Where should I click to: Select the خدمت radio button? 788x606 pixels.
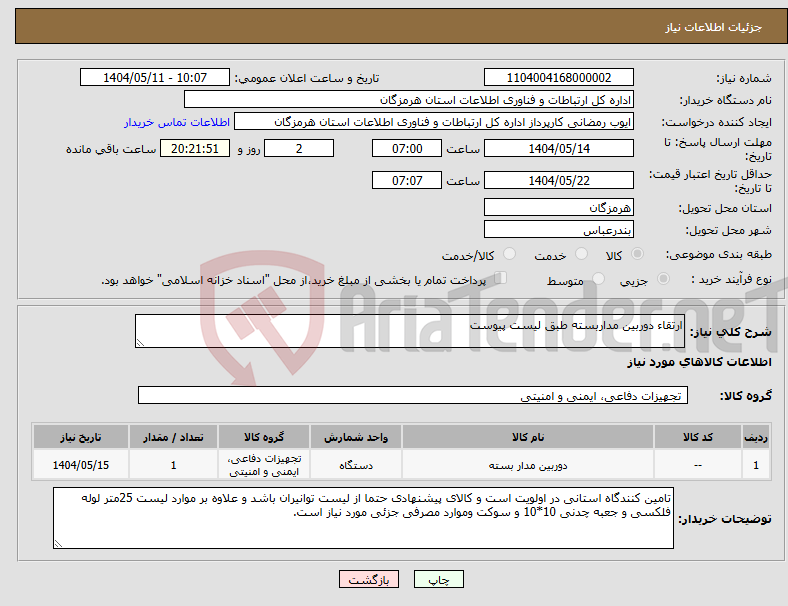coord(581,254)
